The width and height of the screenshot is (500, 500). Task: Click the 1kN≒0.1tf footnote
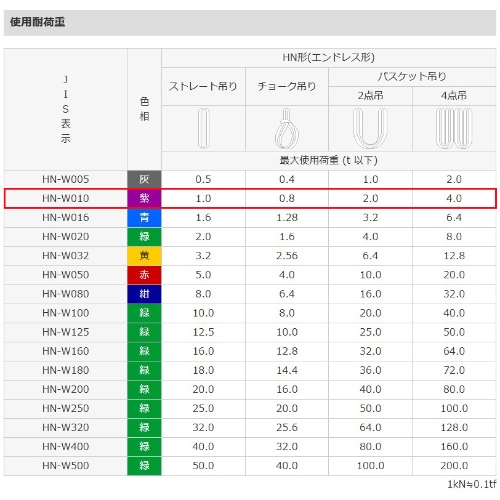[x=471, y=484]
